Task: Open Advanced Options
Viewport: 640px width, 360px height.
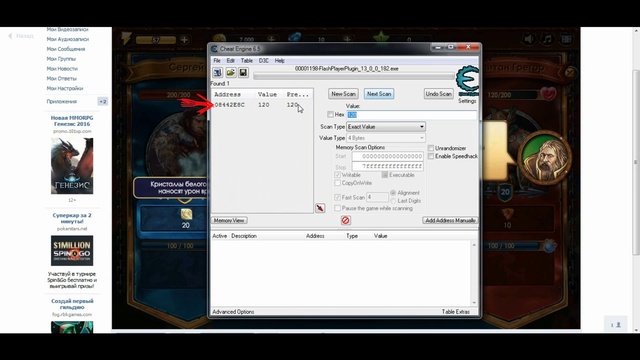Action: point(233,312)
